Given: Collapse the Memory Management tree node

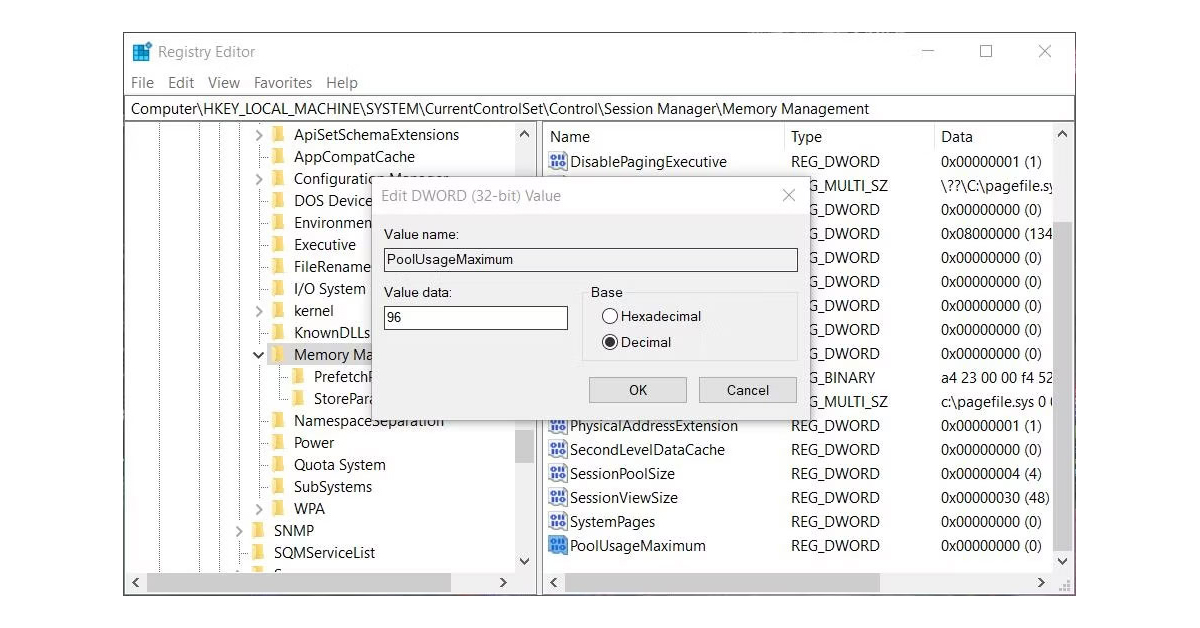Looking at the screenshot, I should (x=258, y=354).
